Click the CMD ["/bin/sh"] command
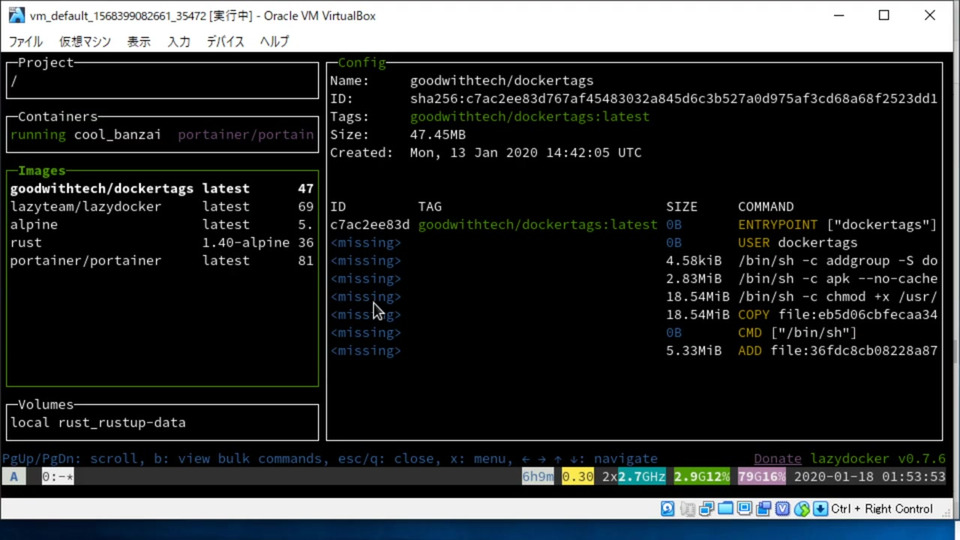The image size is (960, 540). [798, 332]
